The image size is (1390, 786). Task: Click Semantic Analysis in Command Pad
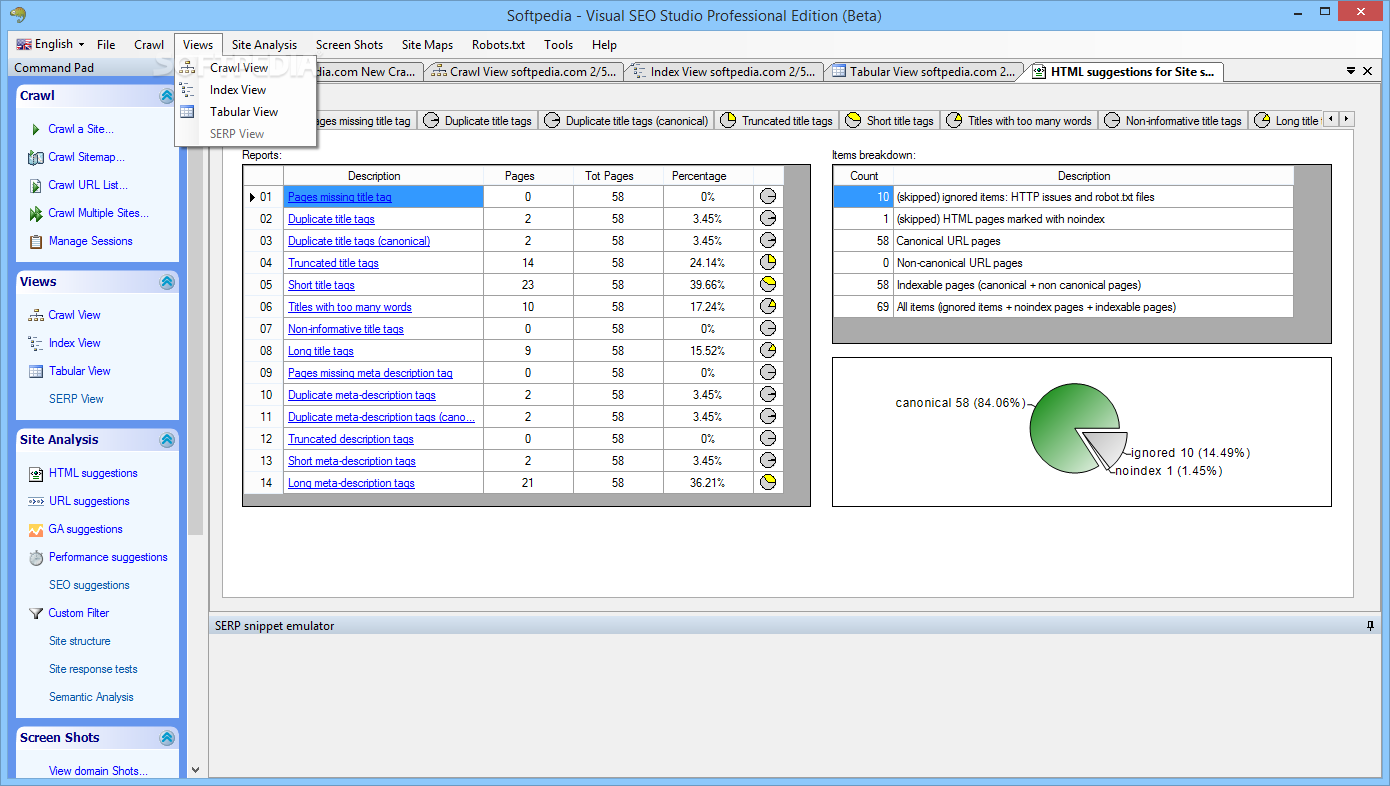(x=91, y=697)
